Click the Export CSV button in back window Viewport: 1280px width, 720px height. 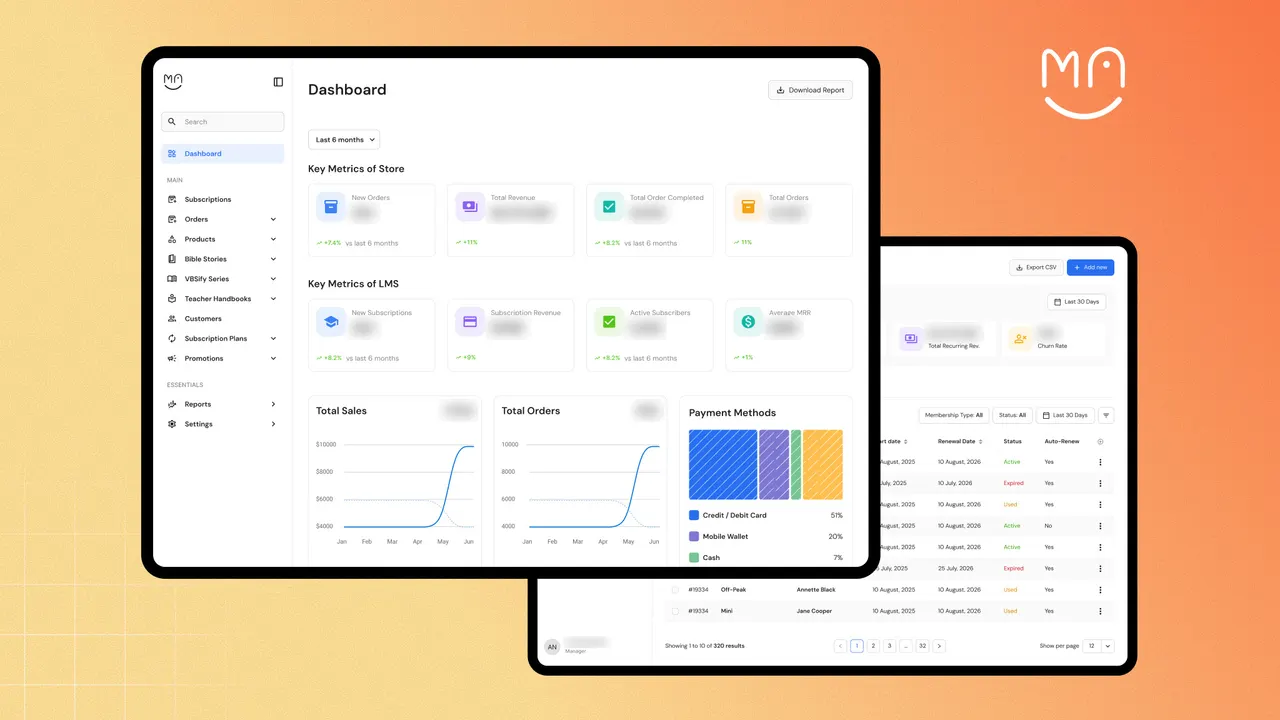[x=1035, y=267]
